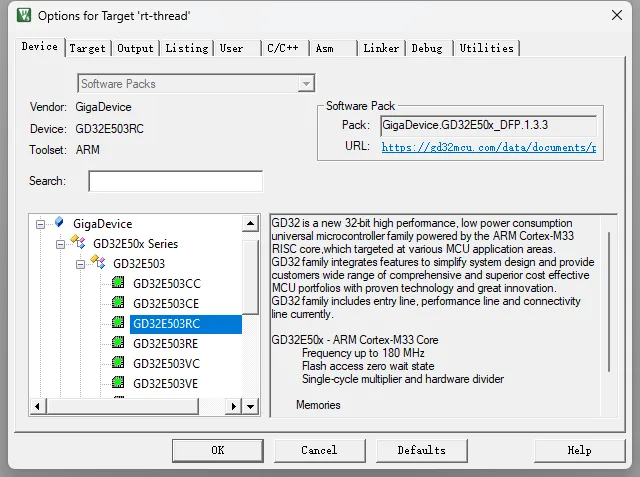Click the Cancel button
This screenshot has height=477, width=640.
[x=319, y=450]
